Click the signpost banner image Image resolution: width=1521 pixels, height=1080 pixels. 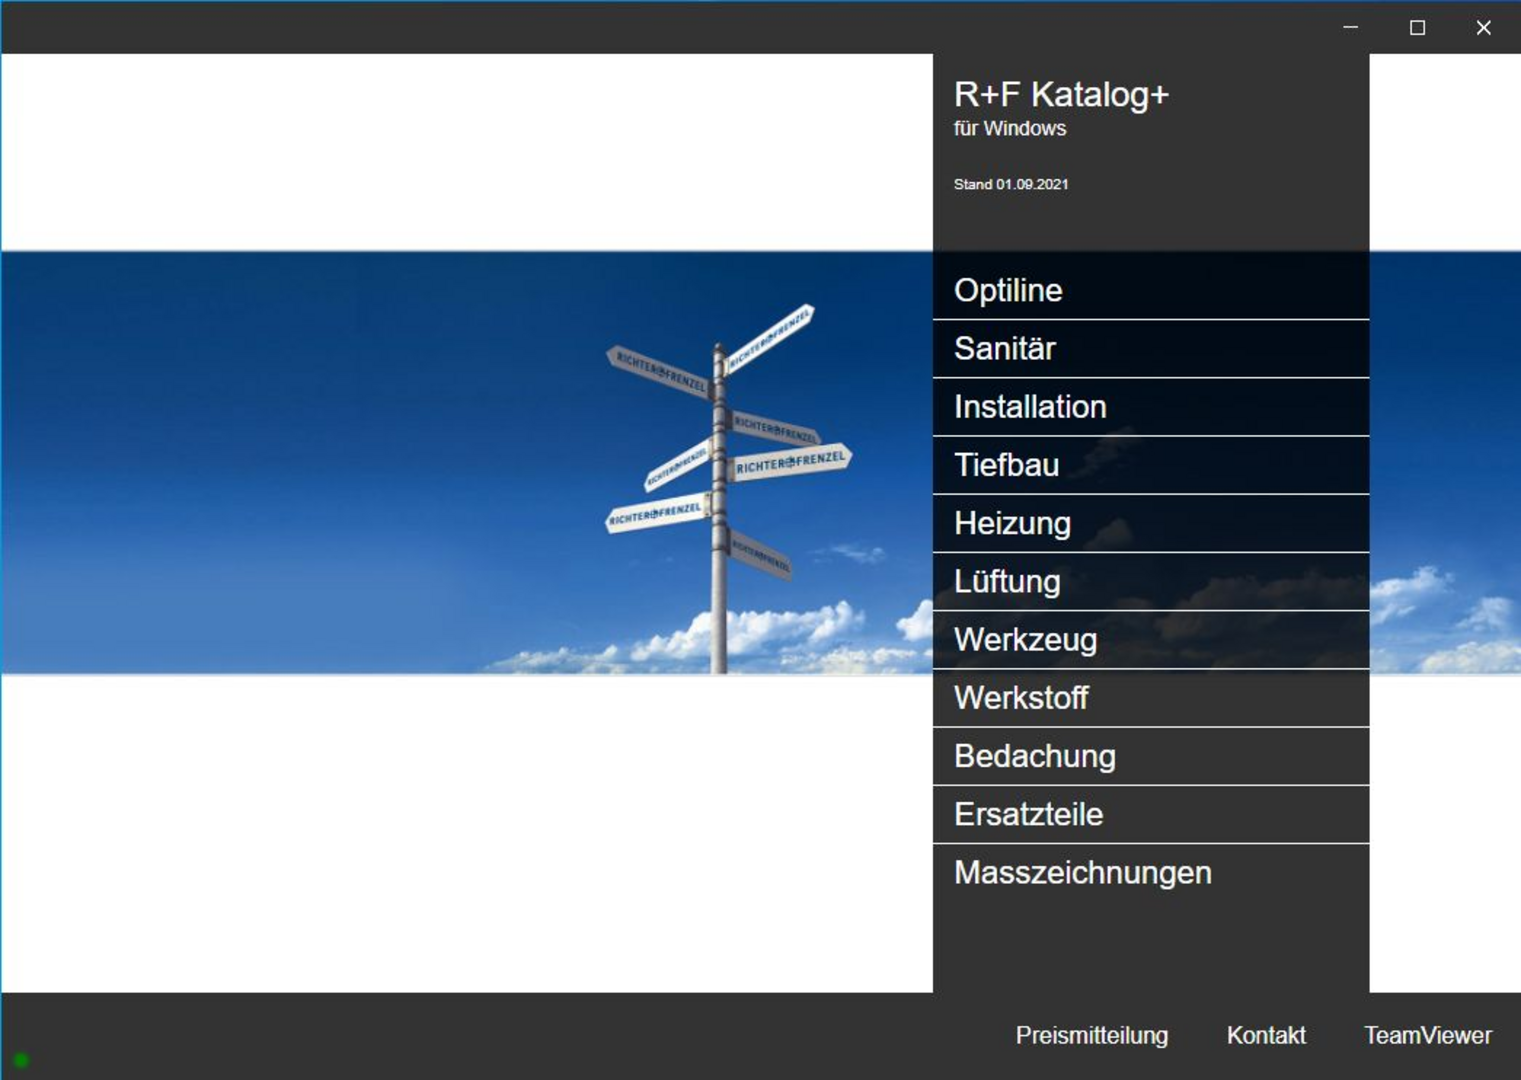[x=466, y=462]
